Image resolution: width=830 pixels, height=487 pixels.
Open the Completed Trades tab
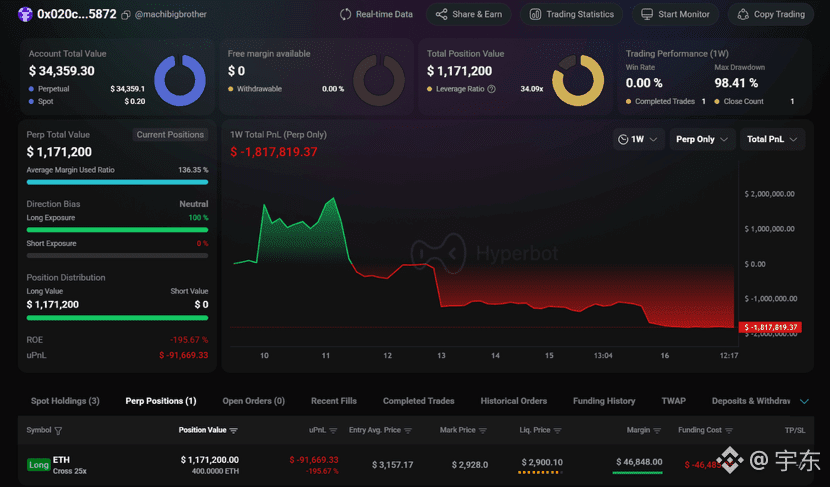[418, 401]
